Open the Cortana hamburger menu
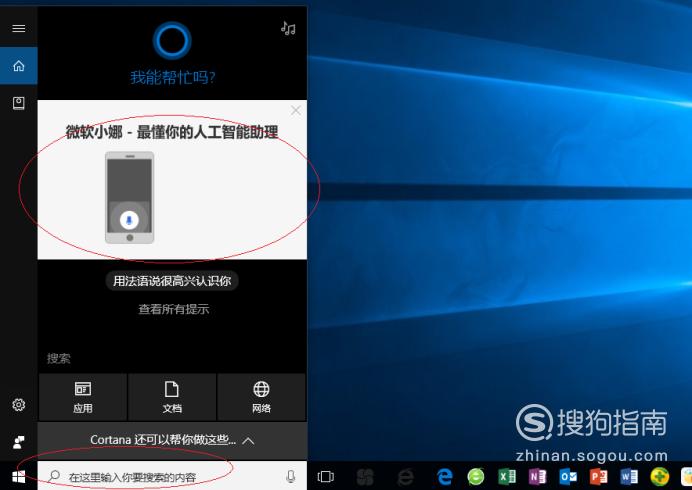Viewport: 692px width, 490px height. coord(19,29)
